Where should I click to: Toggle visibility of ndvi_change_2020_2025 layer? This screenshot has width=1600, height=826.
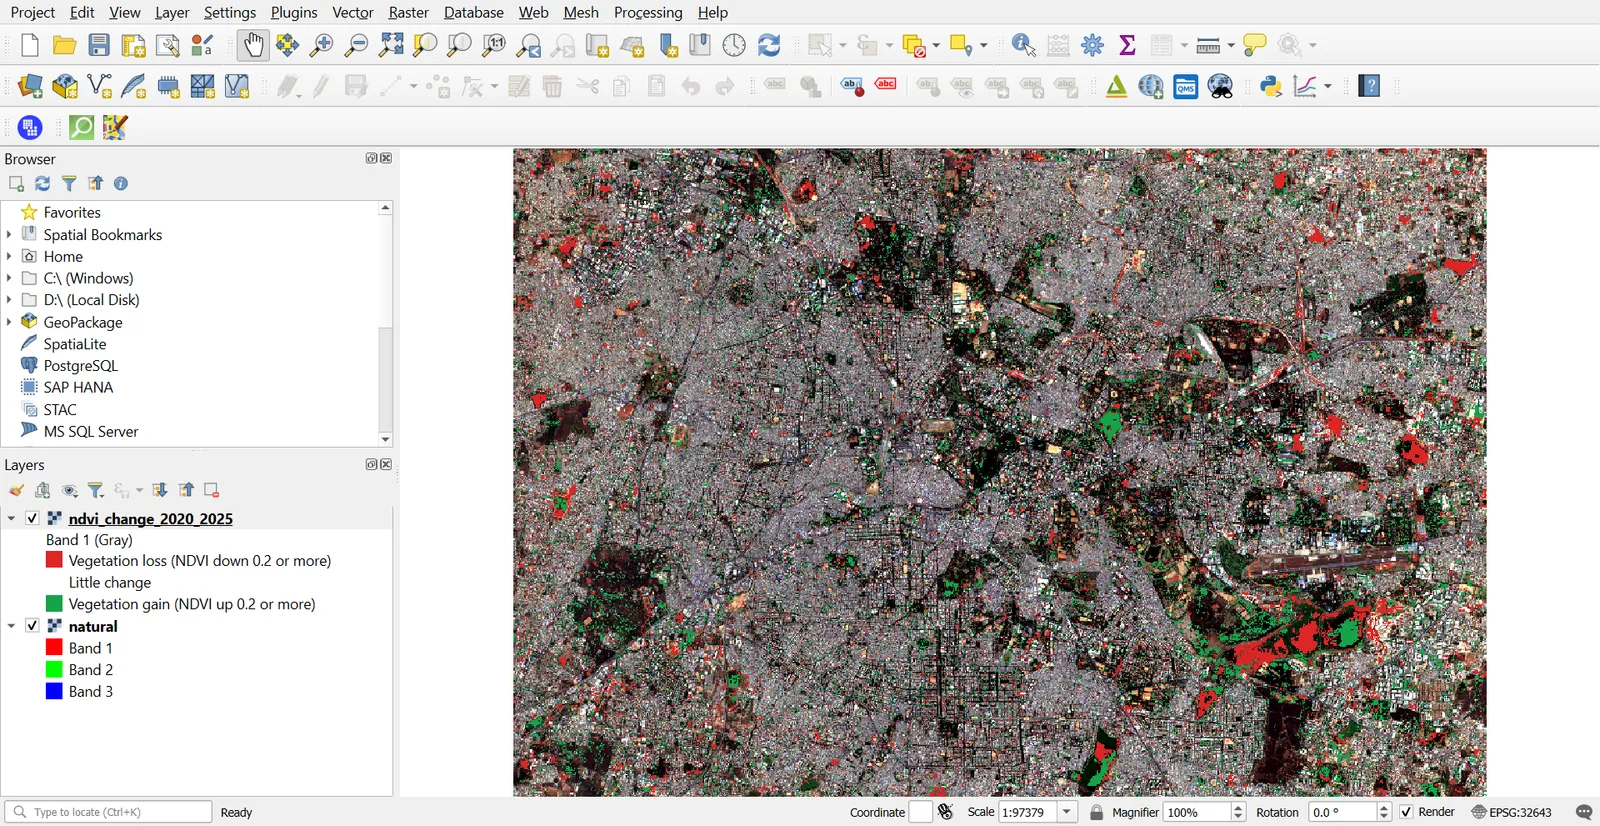click(32, 518)
